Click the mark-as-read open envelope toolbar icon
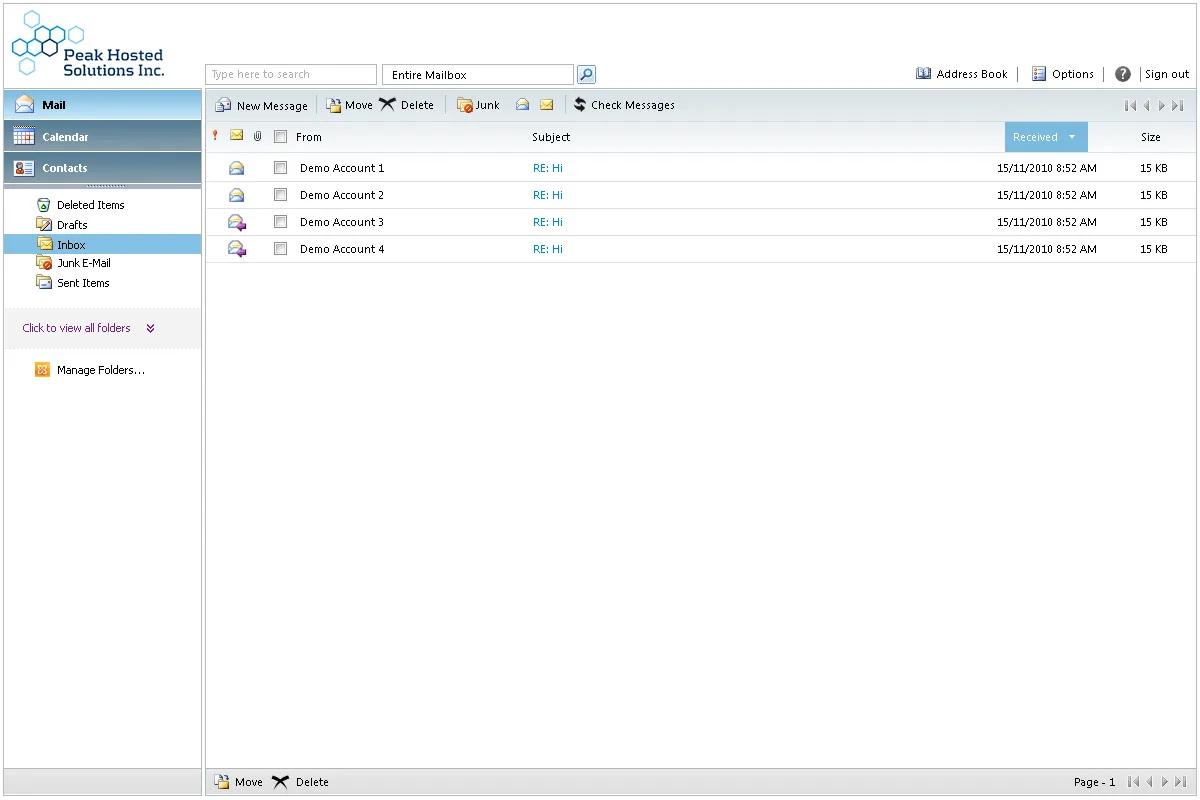 point(522,105)
